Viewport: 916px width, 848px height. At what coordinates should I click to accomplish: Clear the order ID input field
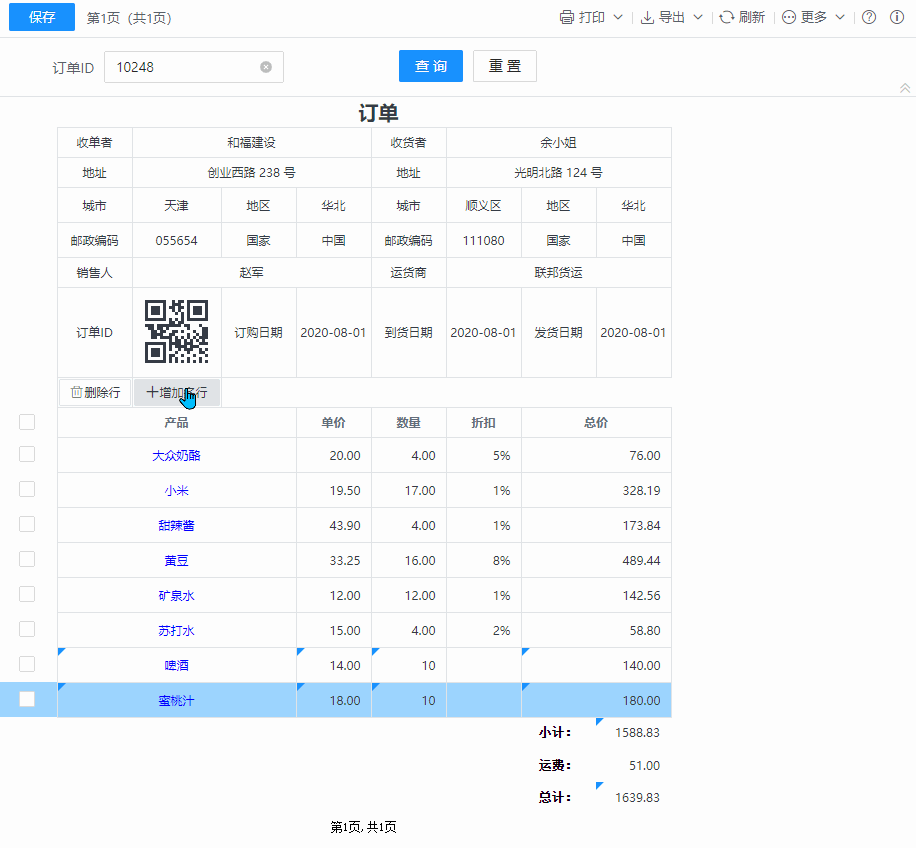266,67
